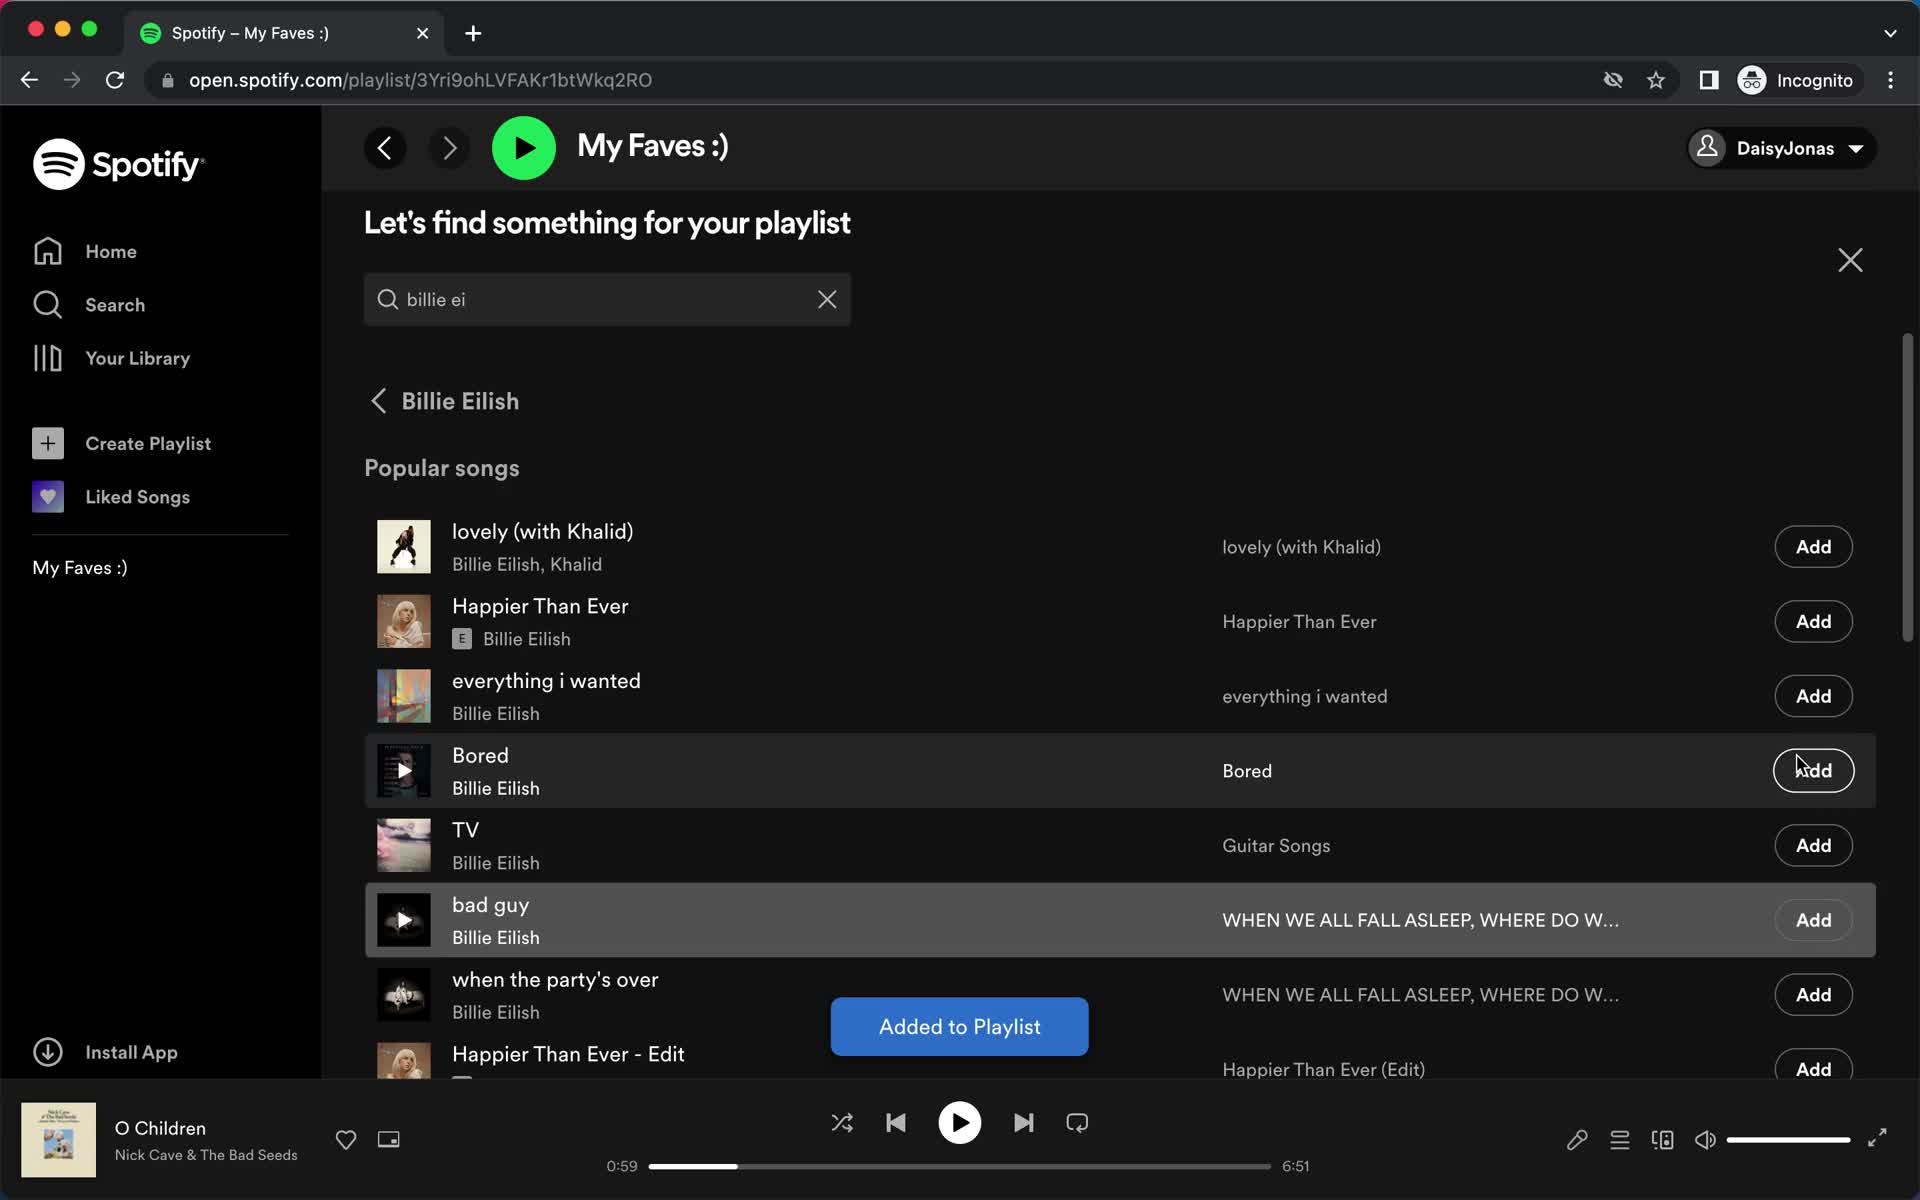Click the skip next track icon
This screenshot has height=1200, width=1920.
coord(1023,1123)
